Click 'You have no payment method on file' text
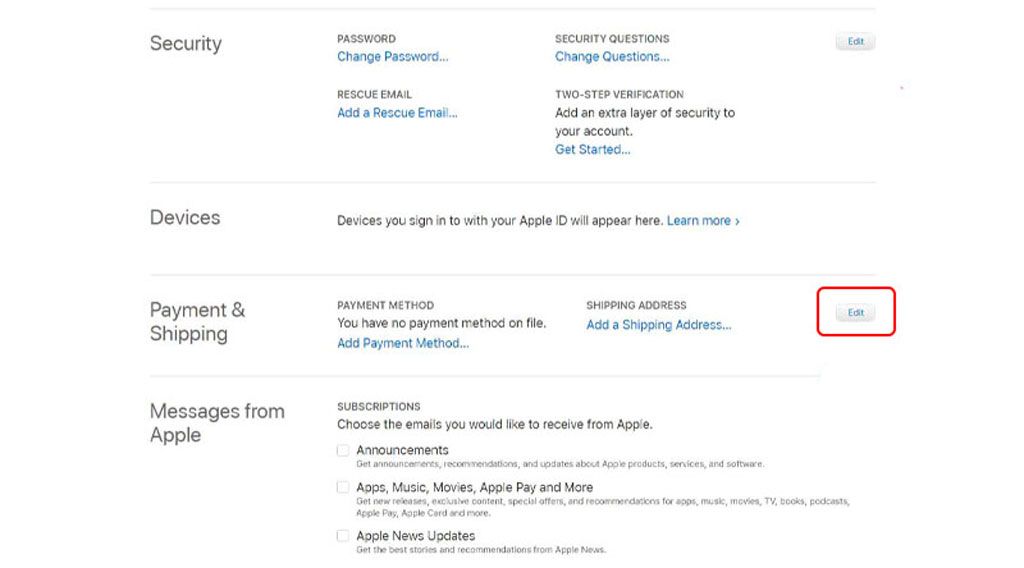Viewport: 1024px width, 568px height. tap(441, 323)
